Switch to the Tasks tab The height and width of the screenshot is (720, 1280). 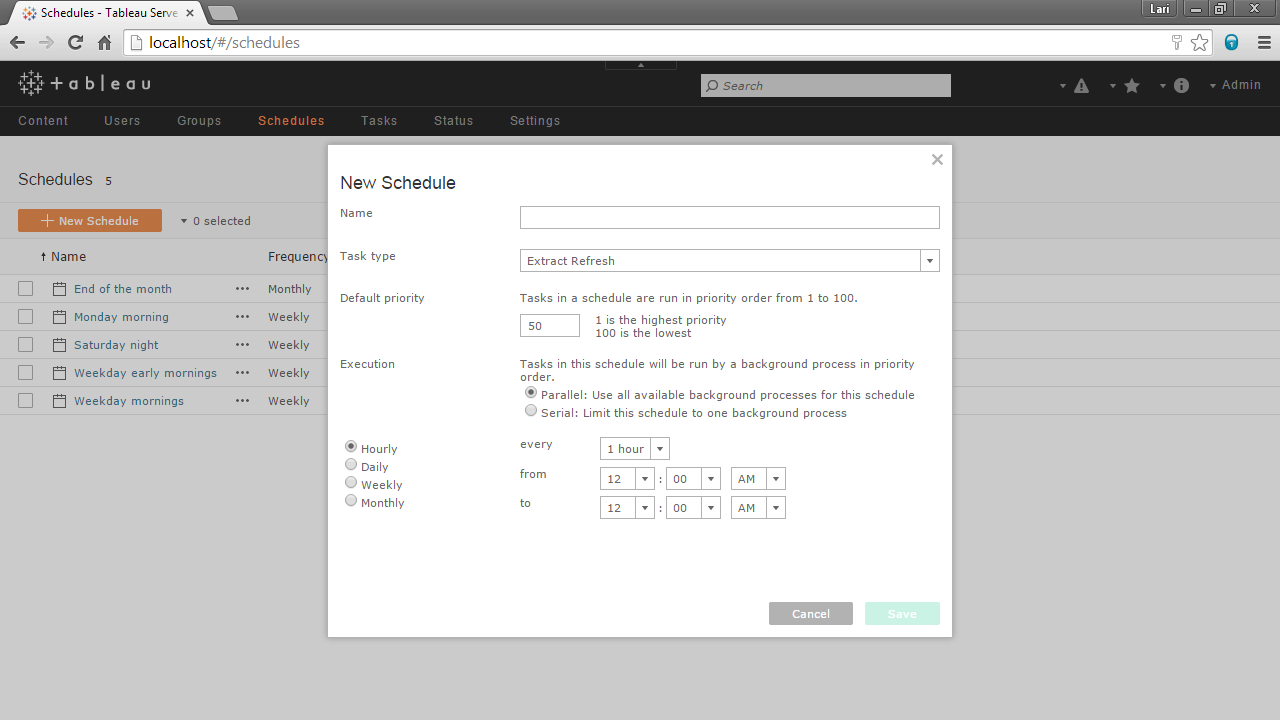379,121
